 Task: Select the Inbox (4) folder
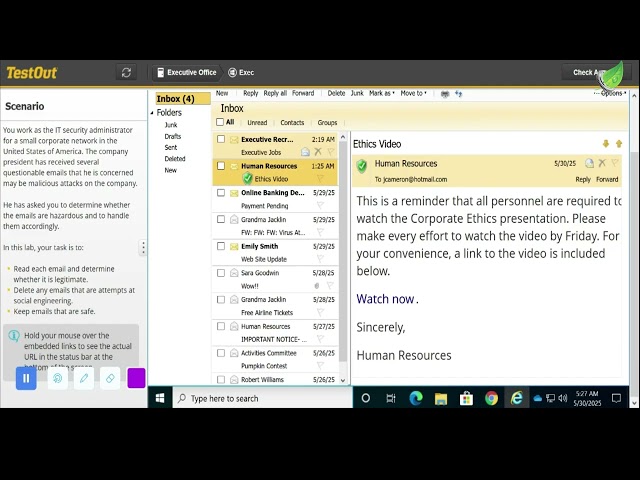182,99
